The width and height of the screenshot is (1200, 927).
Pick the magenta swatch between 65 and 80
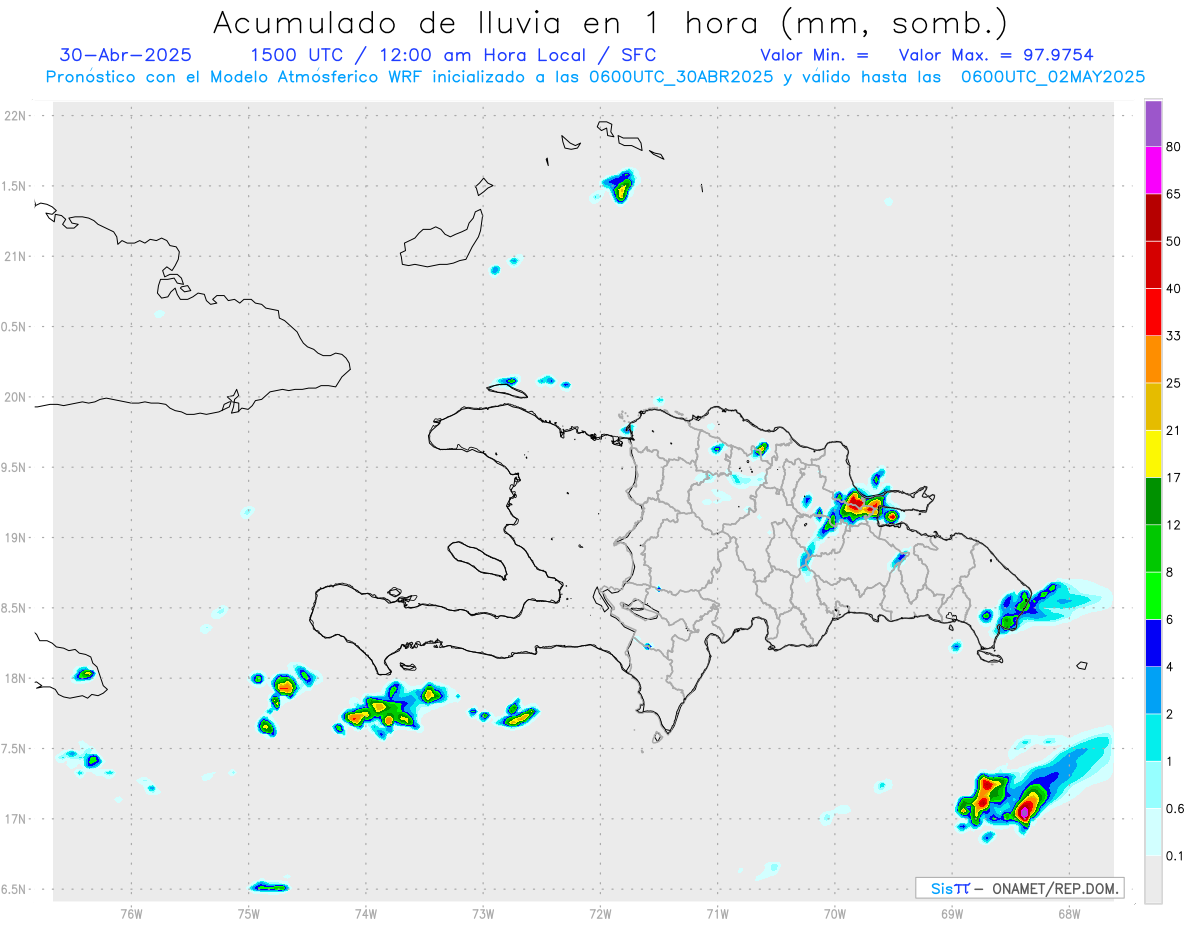point(1153,171)
